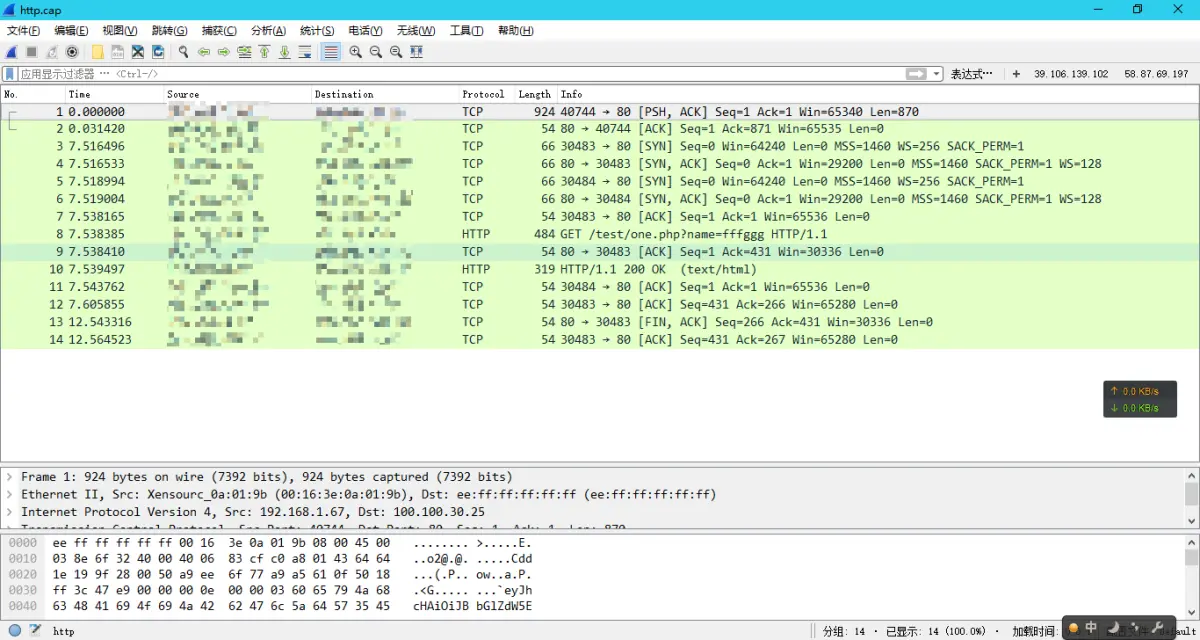The width and height of the screenshot is (1200, 640).
Task: Jump to the last packet icon
Action: [284, 52]
